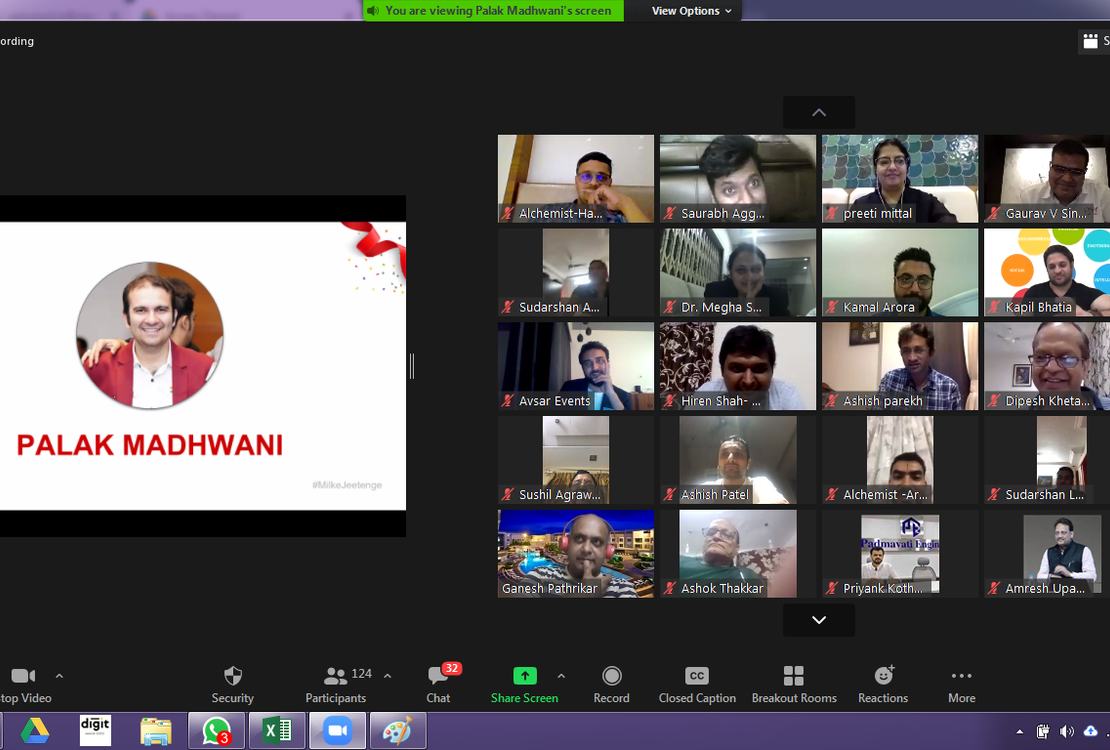This screenshot has width=1110, height=750.
Task: Start recording with the Record button
Action: (x=611, y=676)
